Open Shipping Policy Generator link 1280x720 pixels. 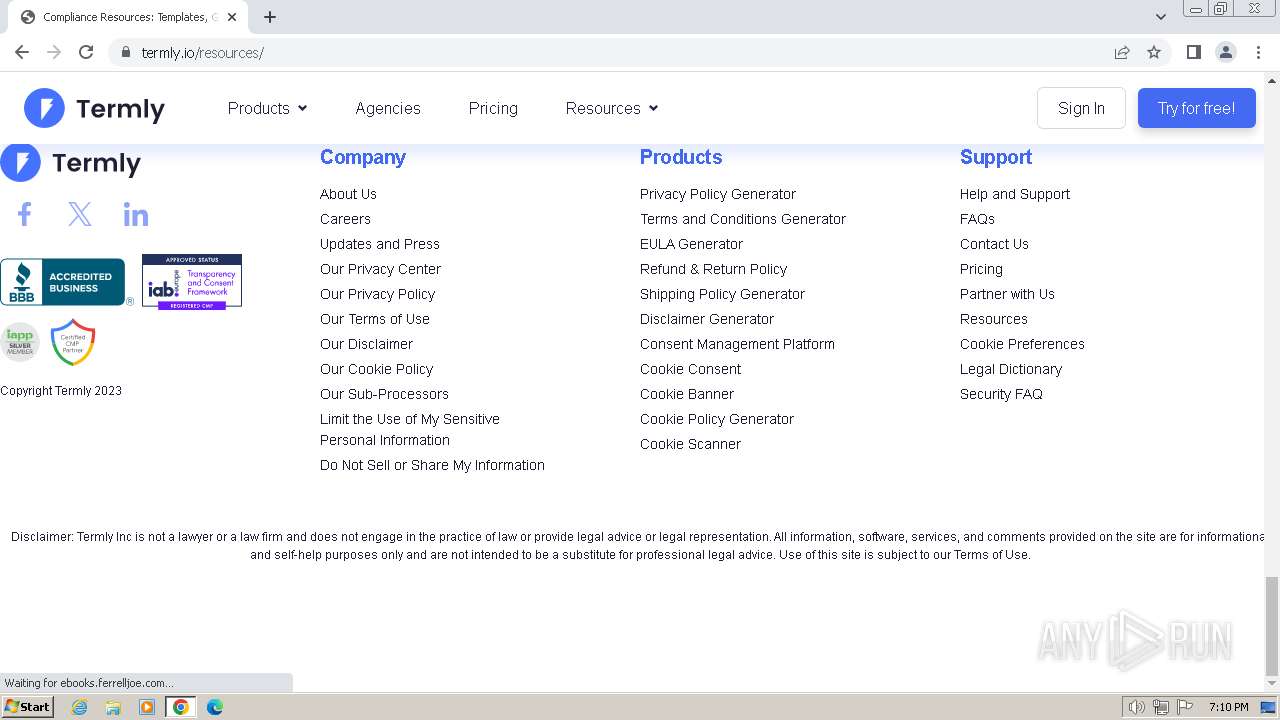coord(722,294)
